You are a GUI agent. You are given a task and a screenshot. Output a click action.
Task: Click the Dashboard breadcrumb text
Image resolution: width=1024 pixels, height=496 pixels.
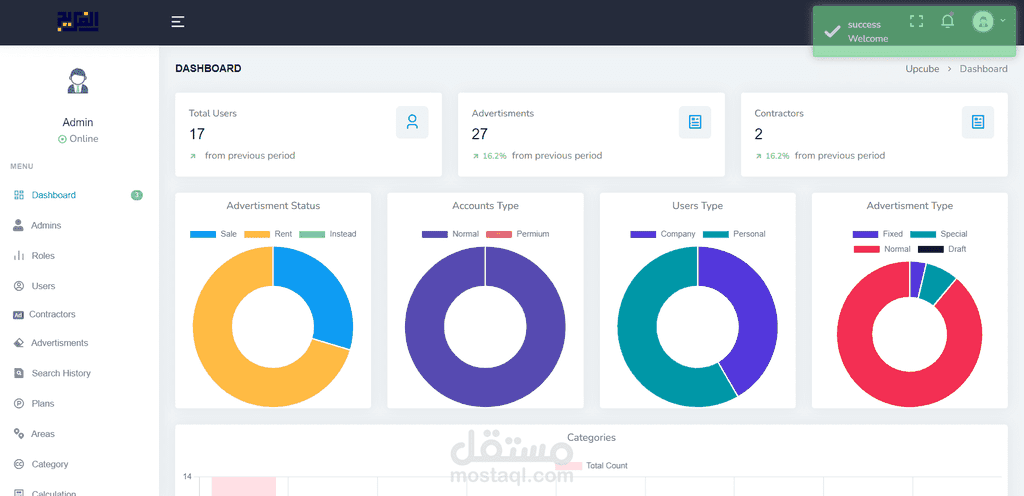click(x=984, y=69)
